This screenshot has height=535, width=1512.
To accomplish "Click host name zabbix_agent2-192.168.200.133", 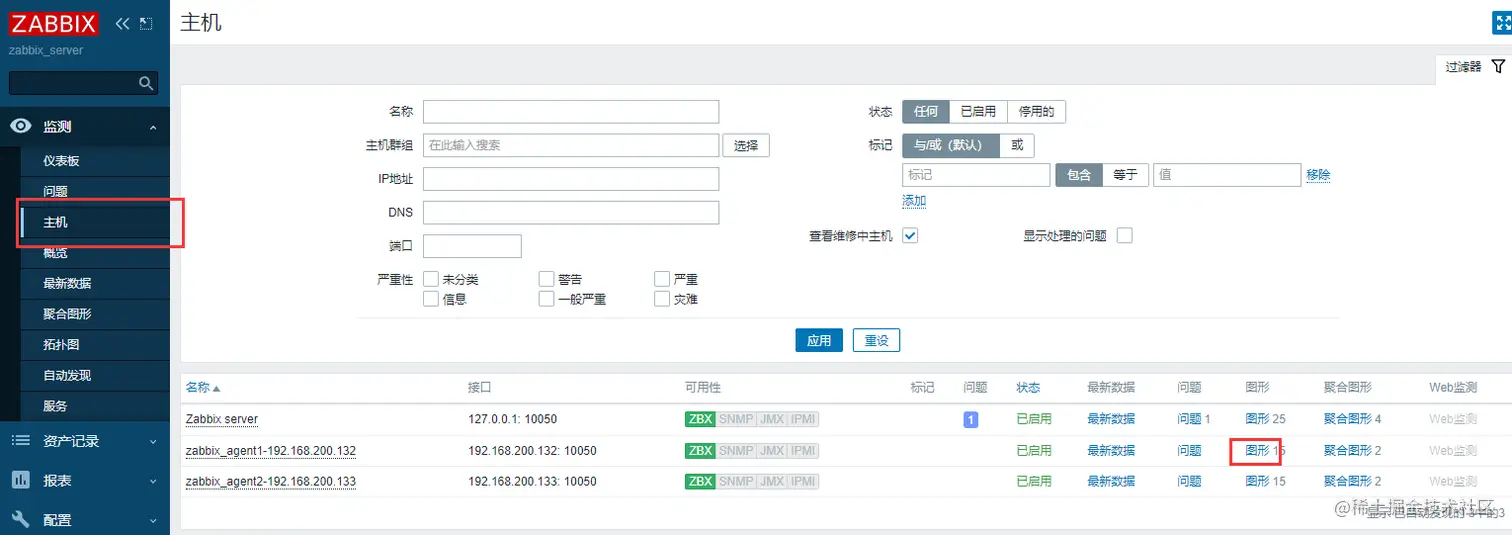I will (271, 481).
